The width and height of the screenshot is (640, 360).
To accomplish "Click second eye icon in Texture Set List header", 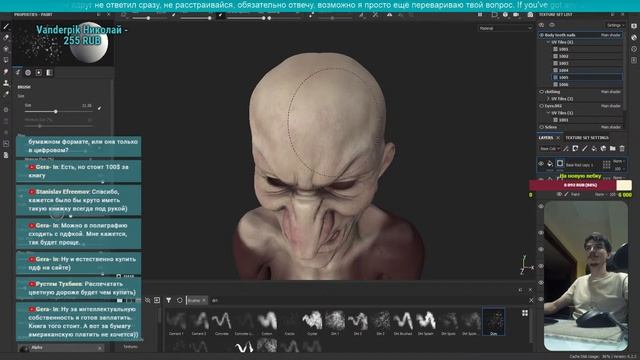I will (552, 25).
